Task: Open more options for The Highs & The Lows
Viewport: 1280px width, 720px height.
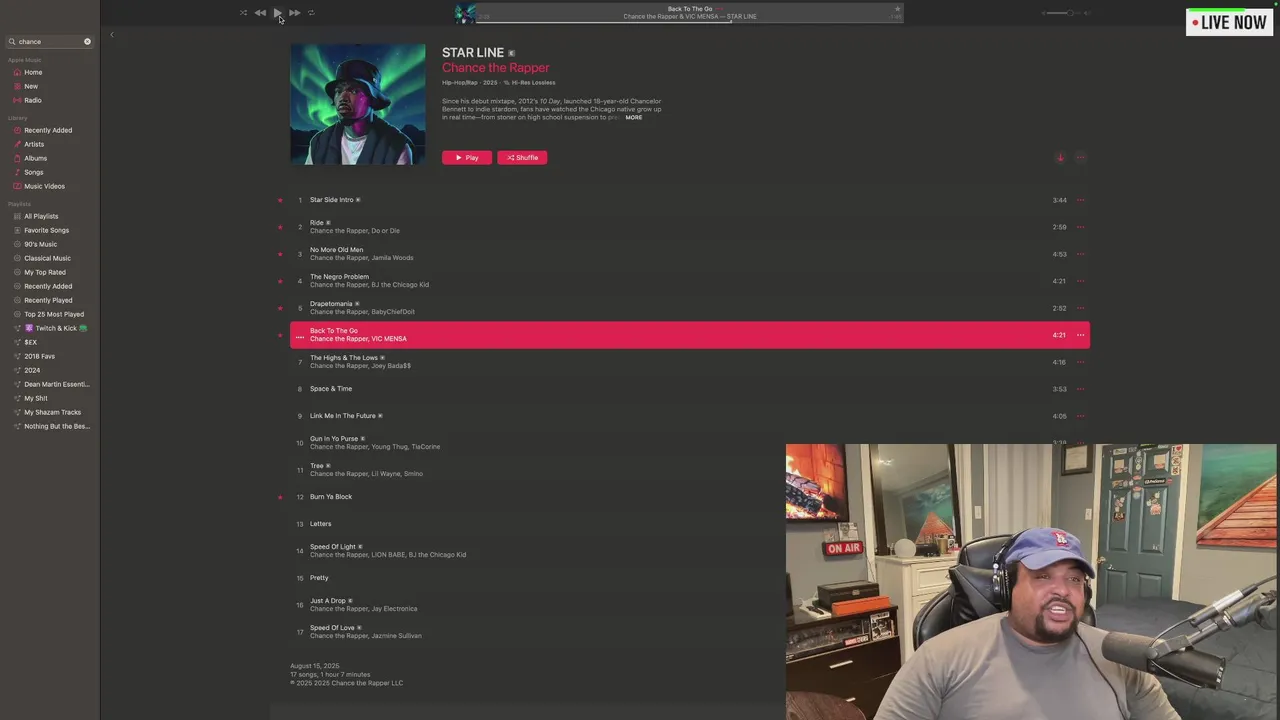Action: (1080, 362)
